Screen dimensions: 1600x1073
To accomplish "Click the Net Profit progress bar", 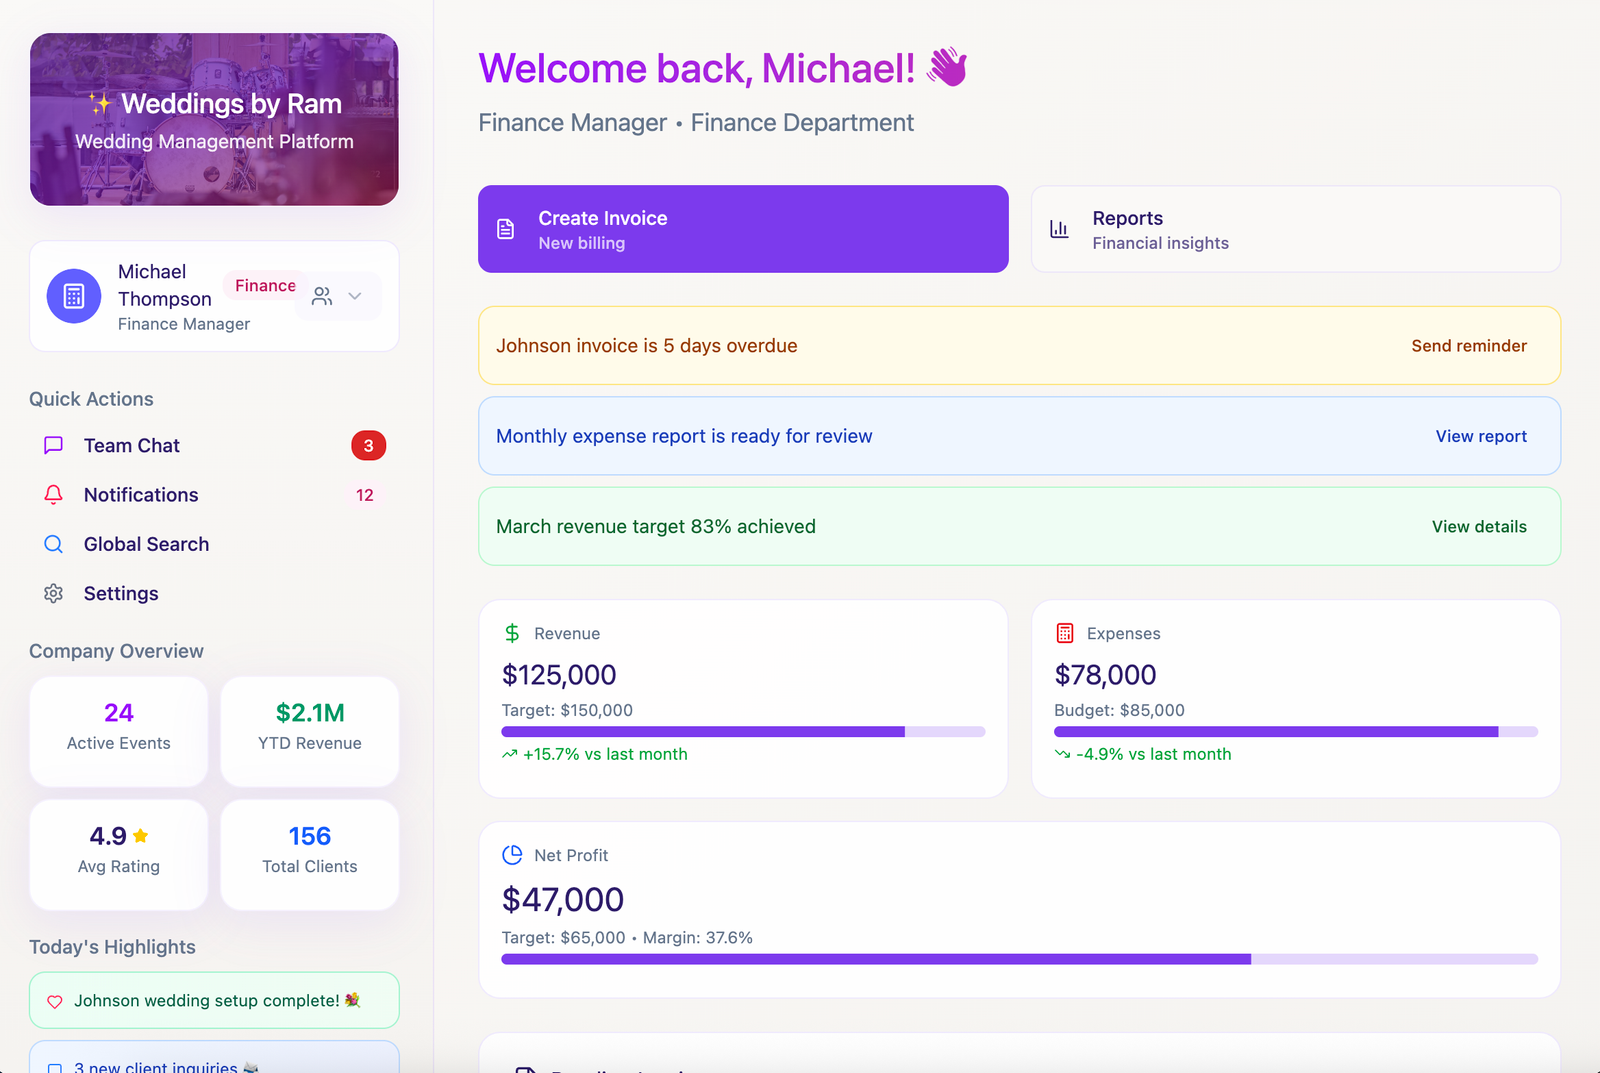I will coord(1018,959).
